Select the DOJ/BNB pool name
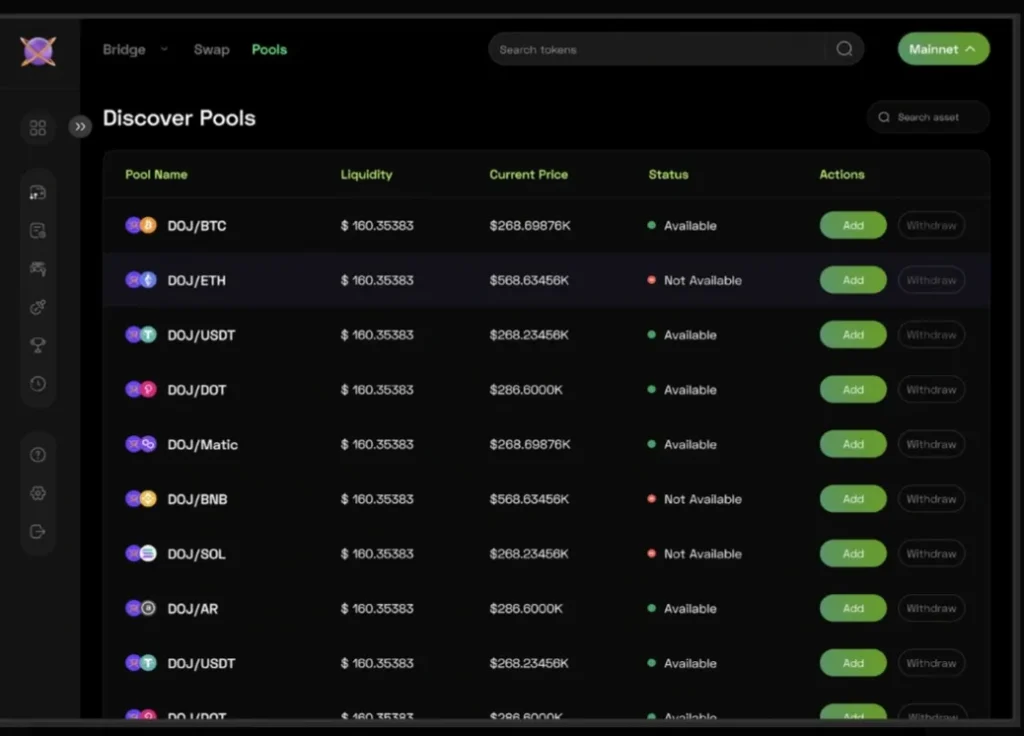Viewport: 1024px width, 736px height. pos(197,500)
